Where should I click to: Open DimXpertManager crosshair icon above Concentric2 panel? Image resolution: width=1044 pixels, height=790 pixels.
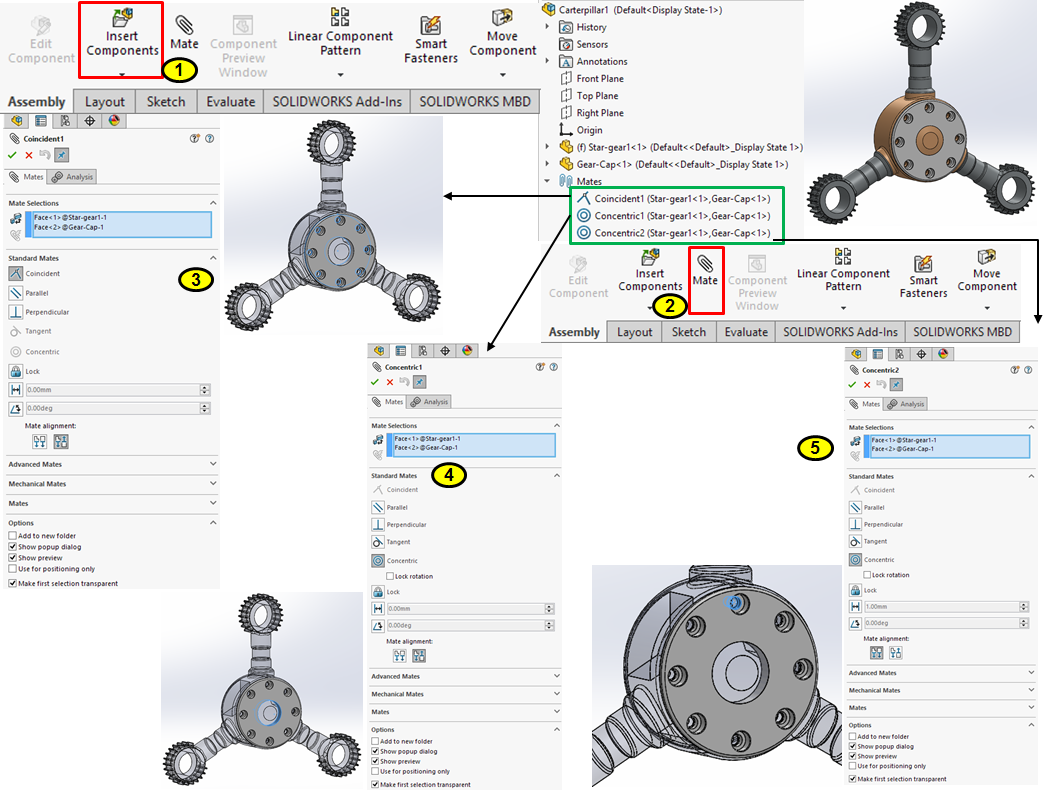(921, 354)
